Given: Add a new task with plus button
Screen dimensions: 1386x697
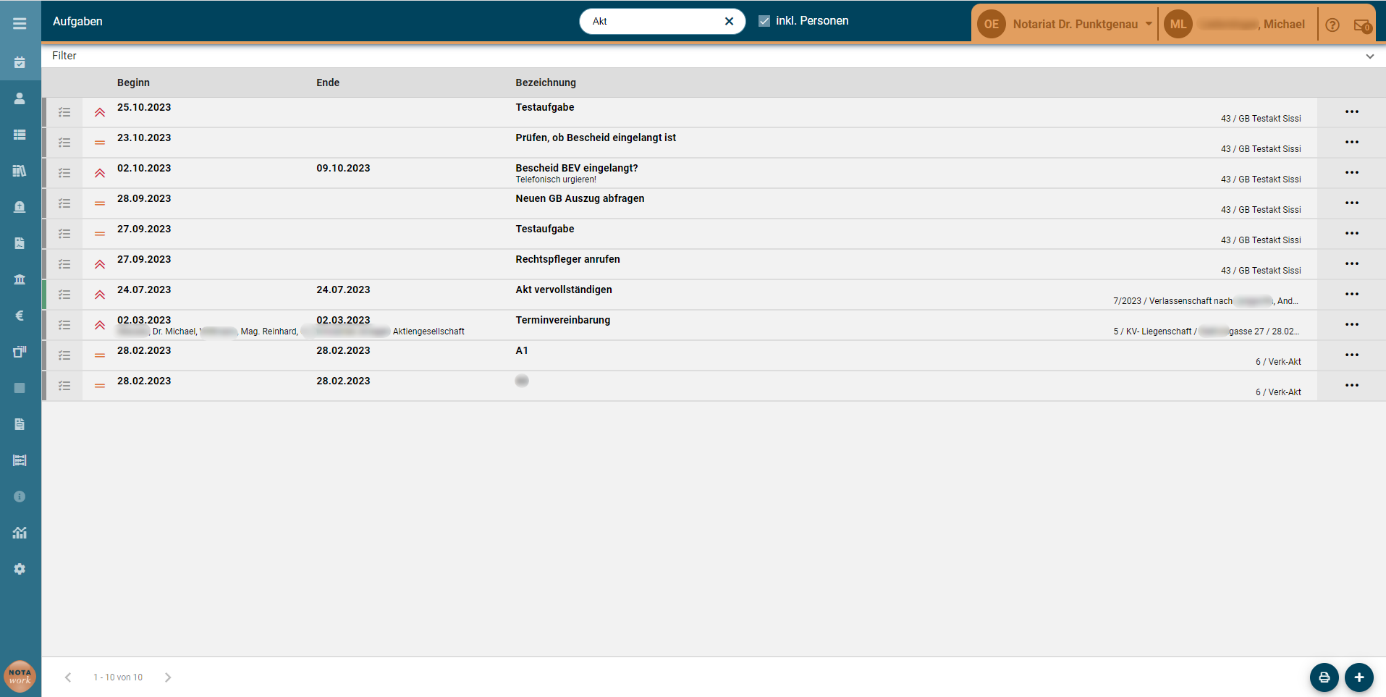Looking at the screenshot, I should pos(1359,677).
